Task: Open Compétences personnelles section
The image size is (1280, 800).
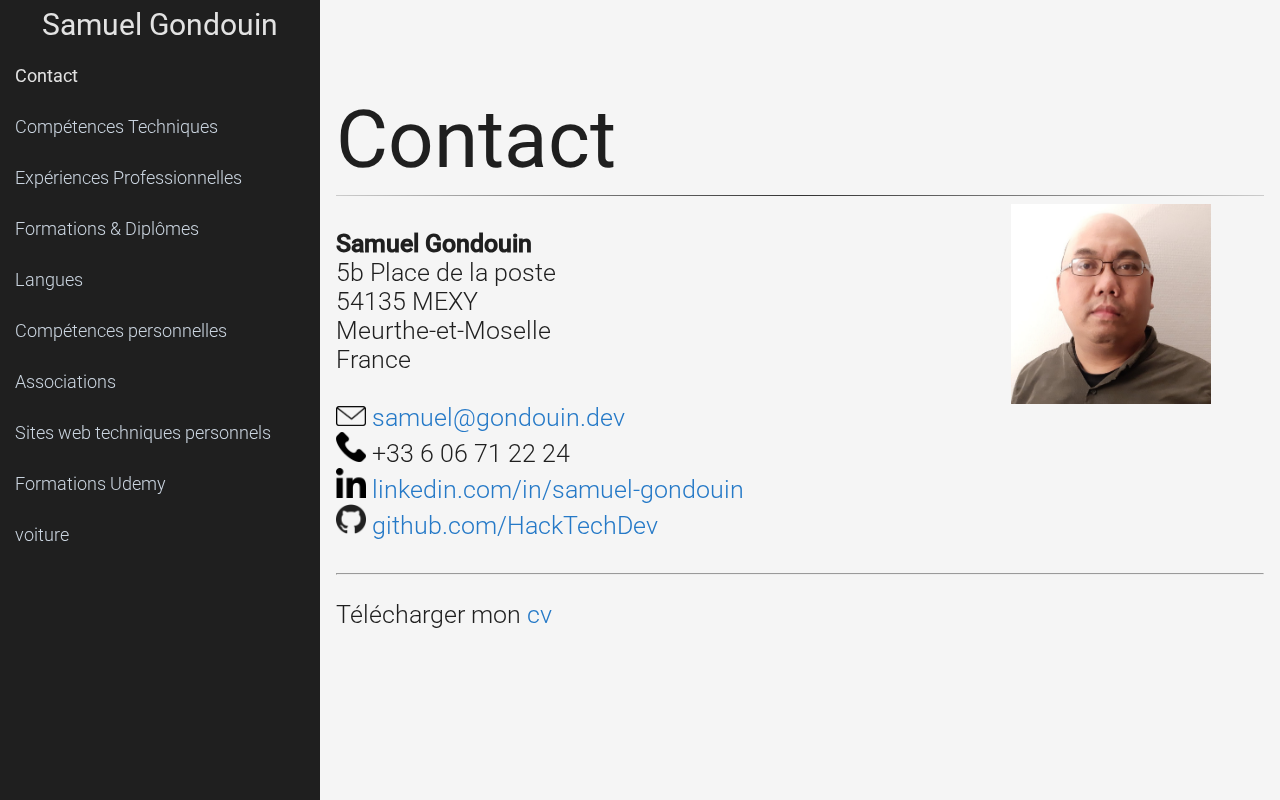Action: pyautogui.click(x=121, y=331)
